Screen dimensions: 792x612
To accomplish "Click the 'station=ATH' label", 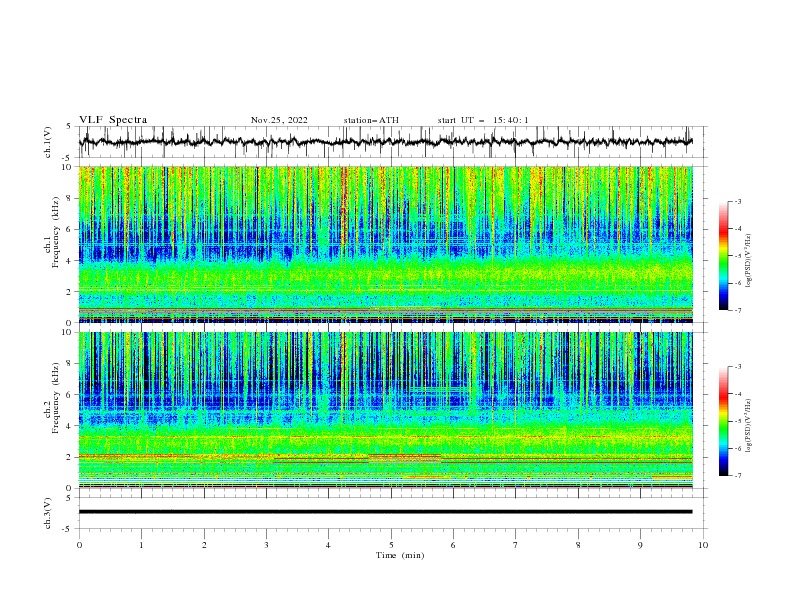I will (x=371, y=120).
